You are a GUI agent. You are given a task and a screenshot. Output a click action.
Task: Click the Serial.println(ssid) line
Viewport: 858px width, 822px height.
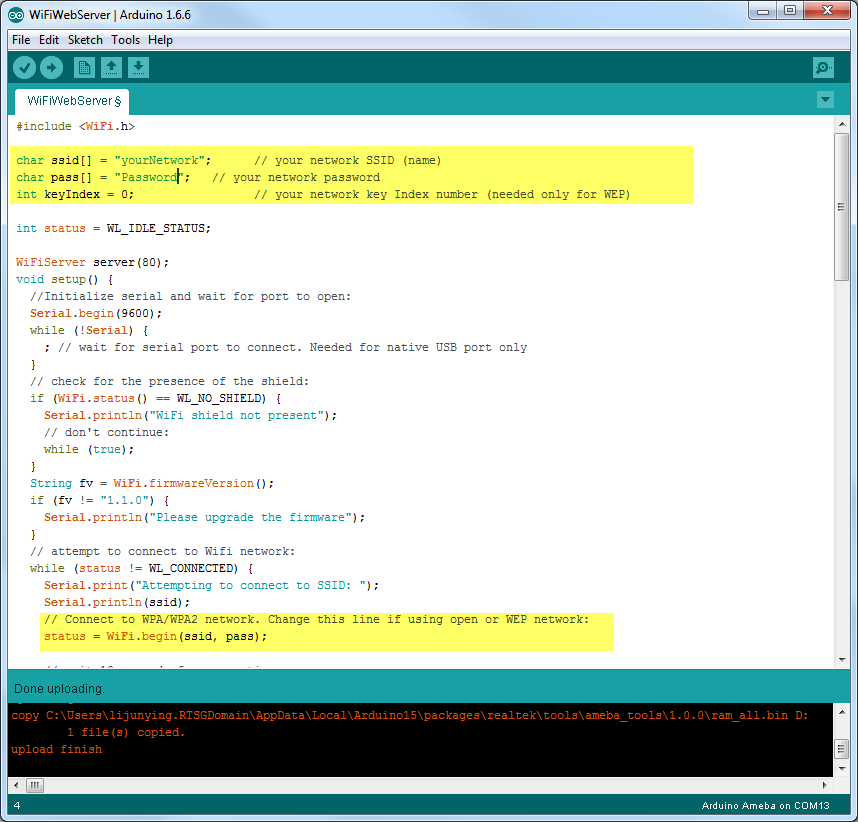[x=117, y=602]
